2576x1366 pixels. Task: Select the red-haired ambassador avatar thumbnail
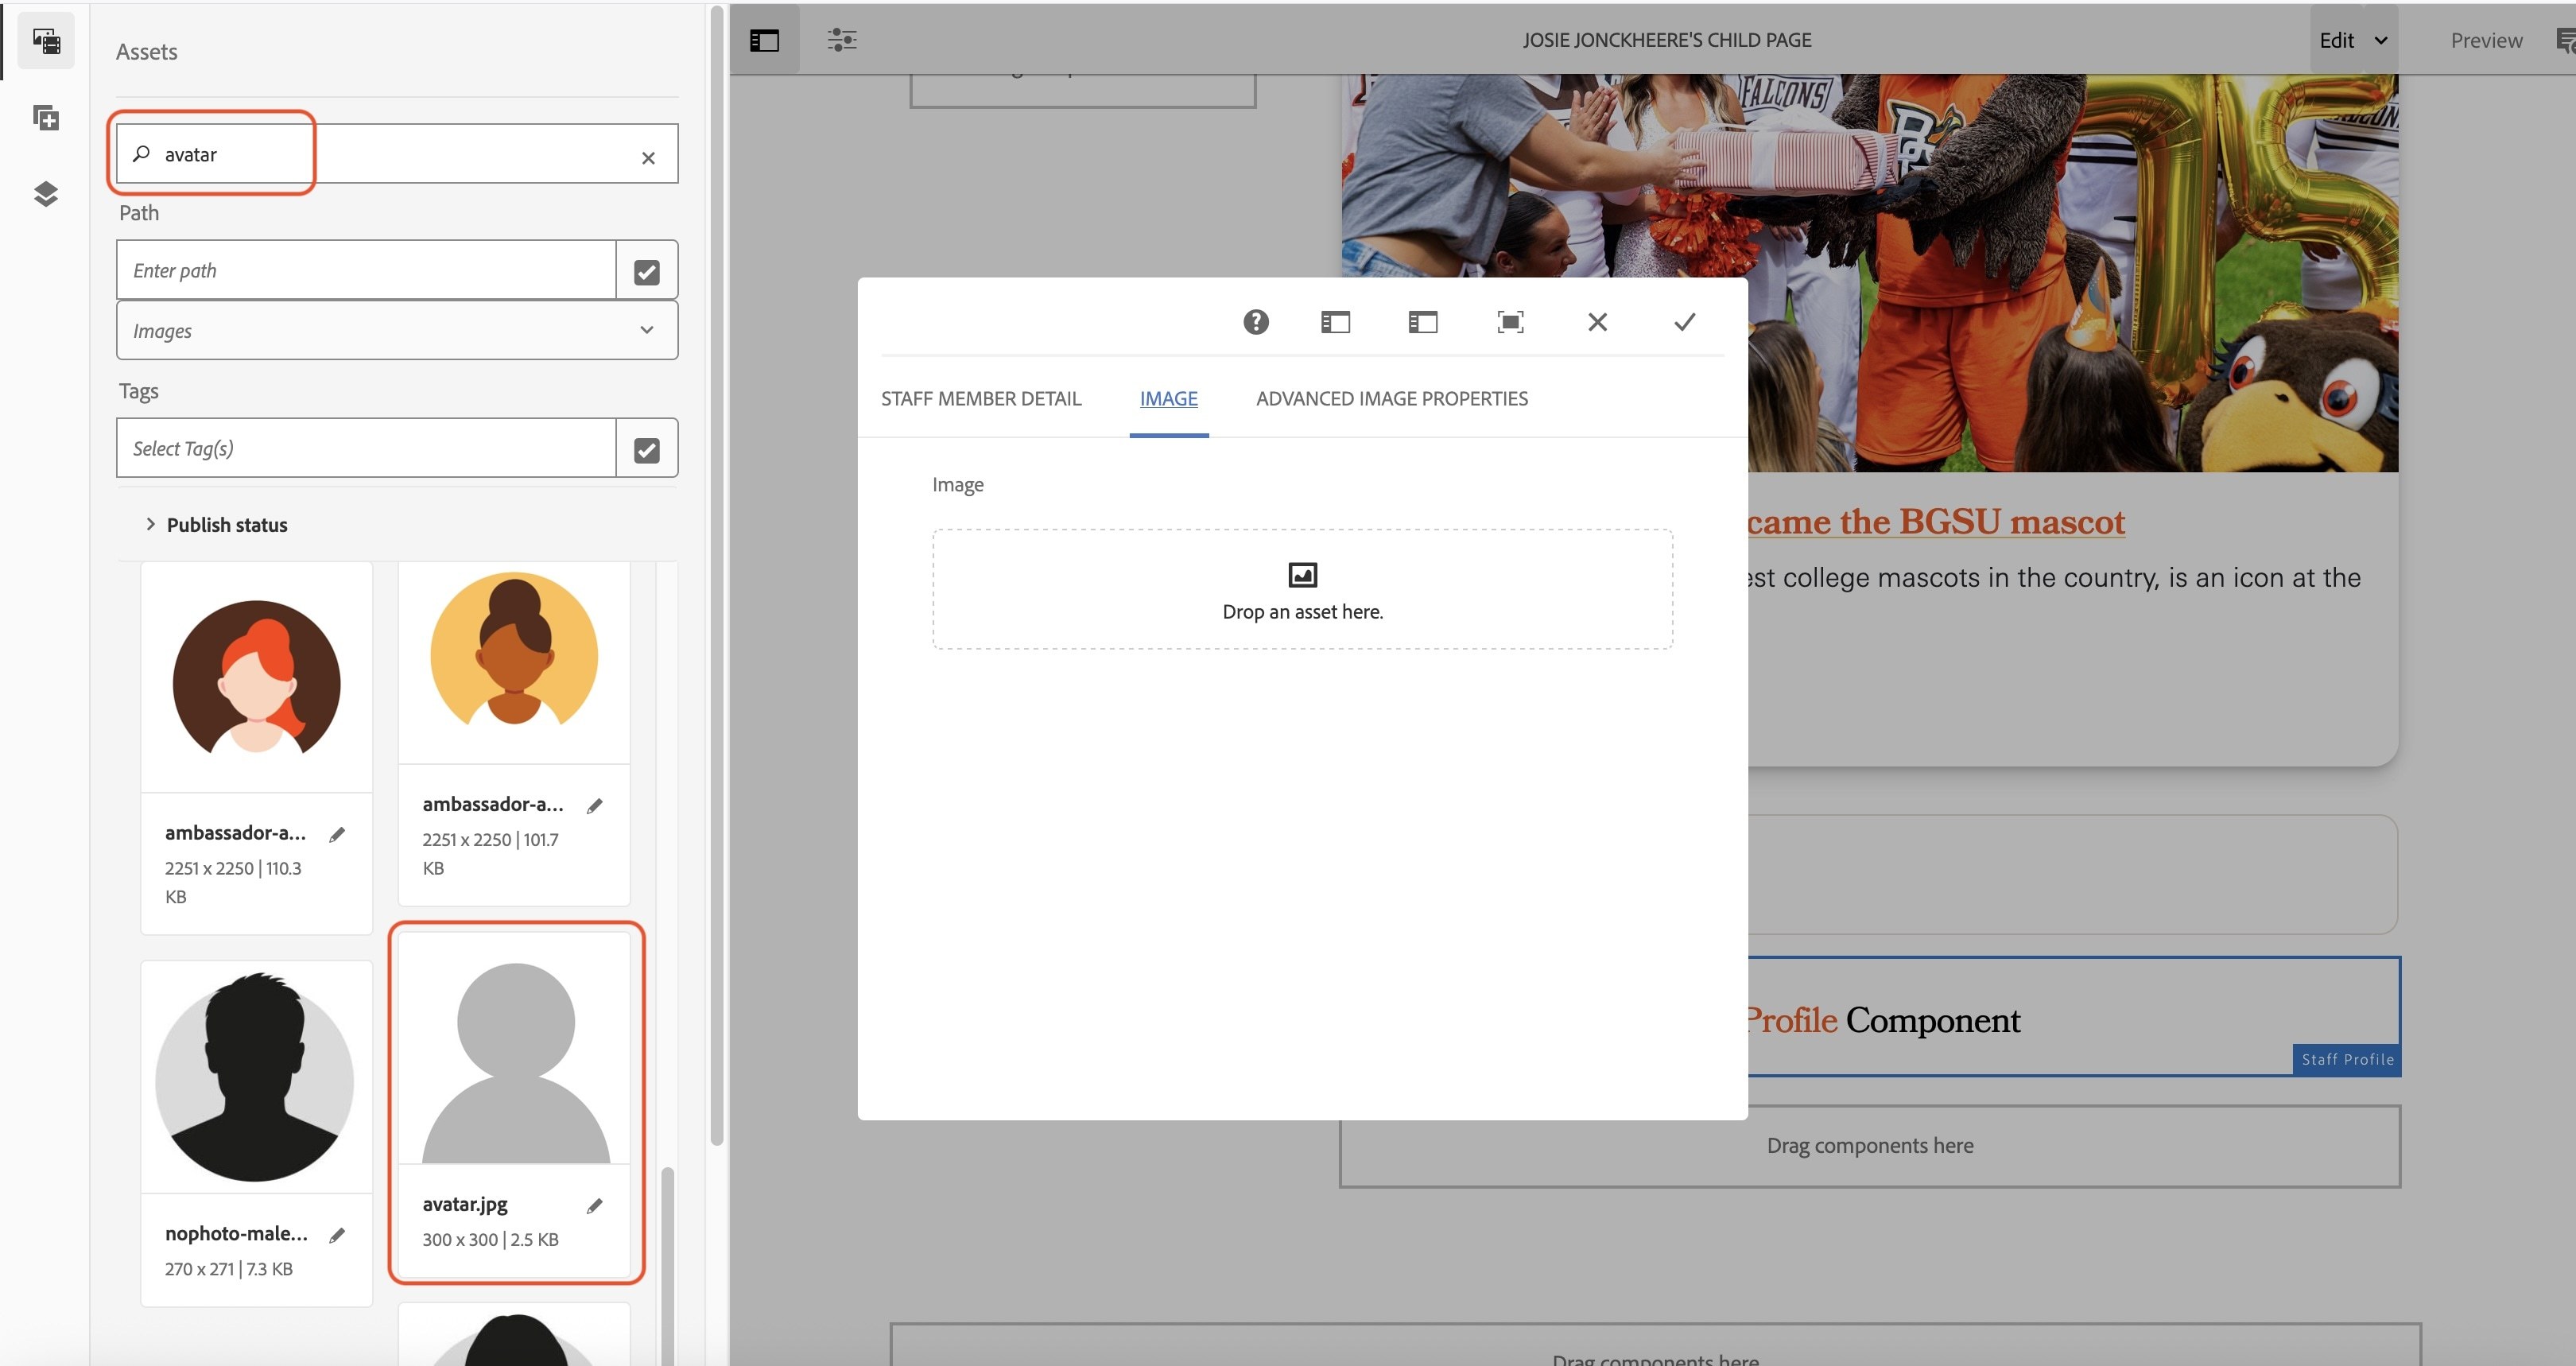click(x=257, y=677)
